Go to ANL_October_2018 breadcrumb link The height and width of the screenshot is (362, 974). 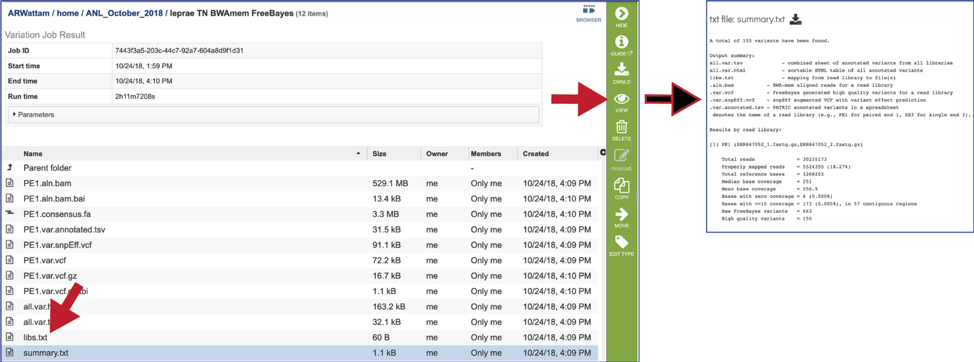pyautogui.click(x=124, y=13)
